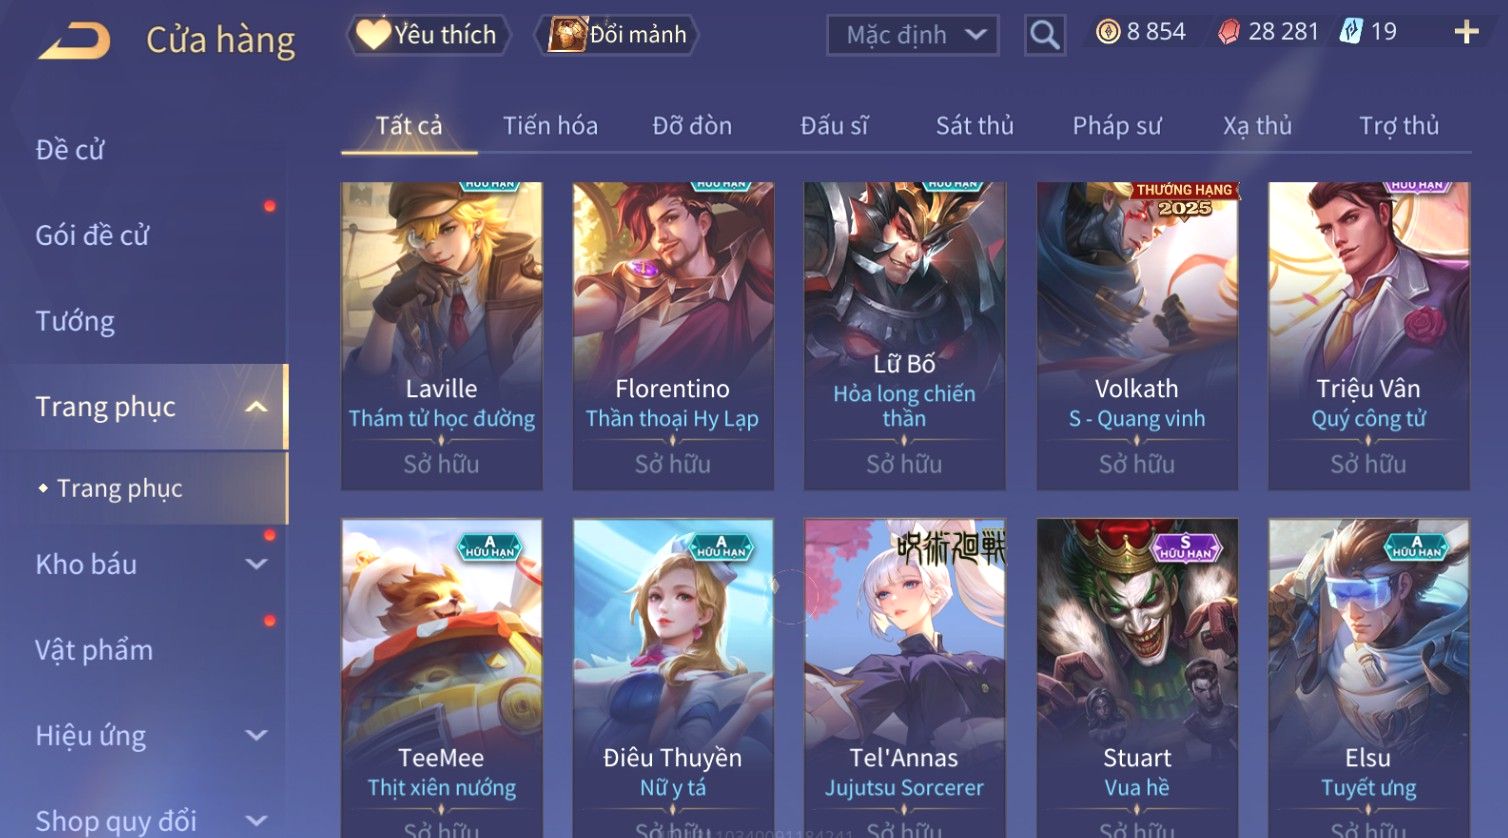The image size is (1508, 838).
Task: Select the Laville Thám tử học đường card
Action: pyautogui.click(x=442, y=336)
